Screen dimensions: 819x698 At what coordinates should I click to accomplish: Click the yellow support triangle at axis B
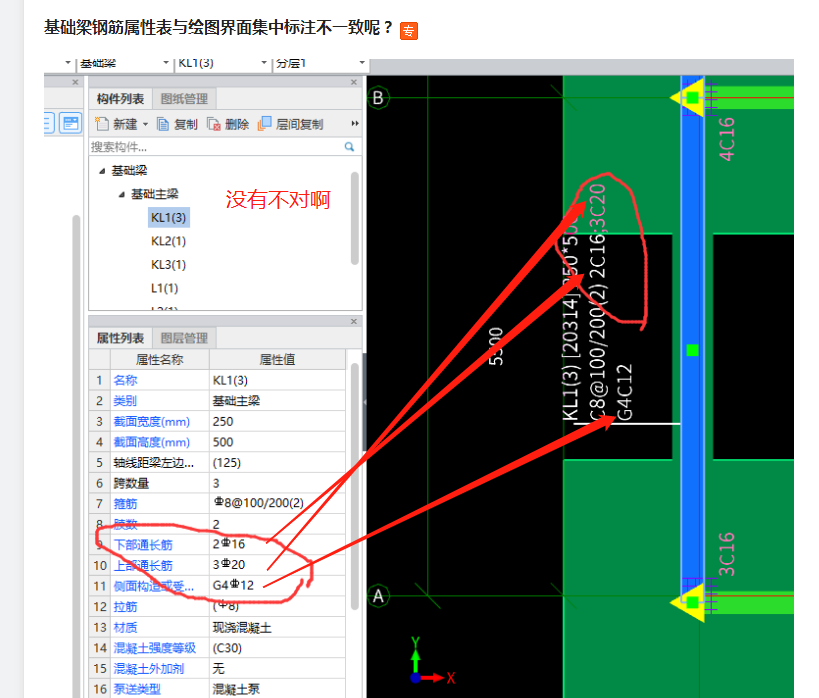click(687, 98)
